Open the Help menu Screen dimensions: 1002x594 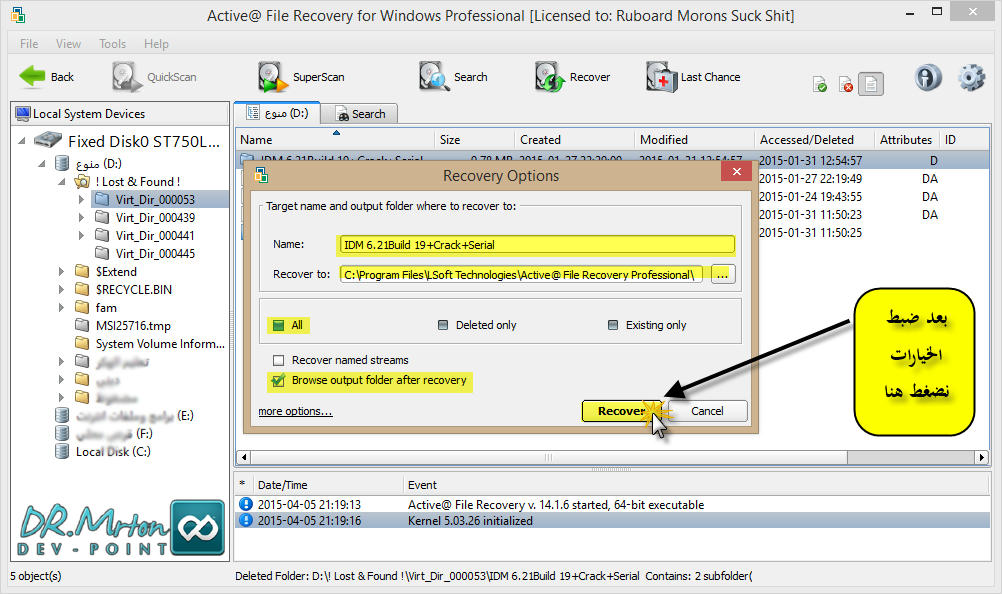[x=156, y=43]
